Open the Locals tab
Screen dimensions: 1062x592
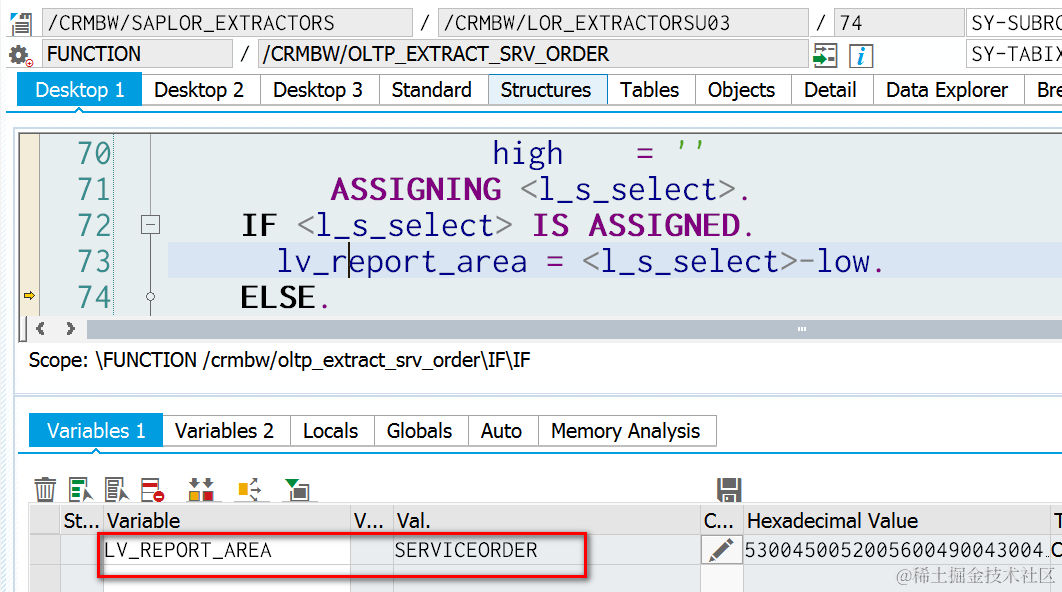[x=331, y=431]
